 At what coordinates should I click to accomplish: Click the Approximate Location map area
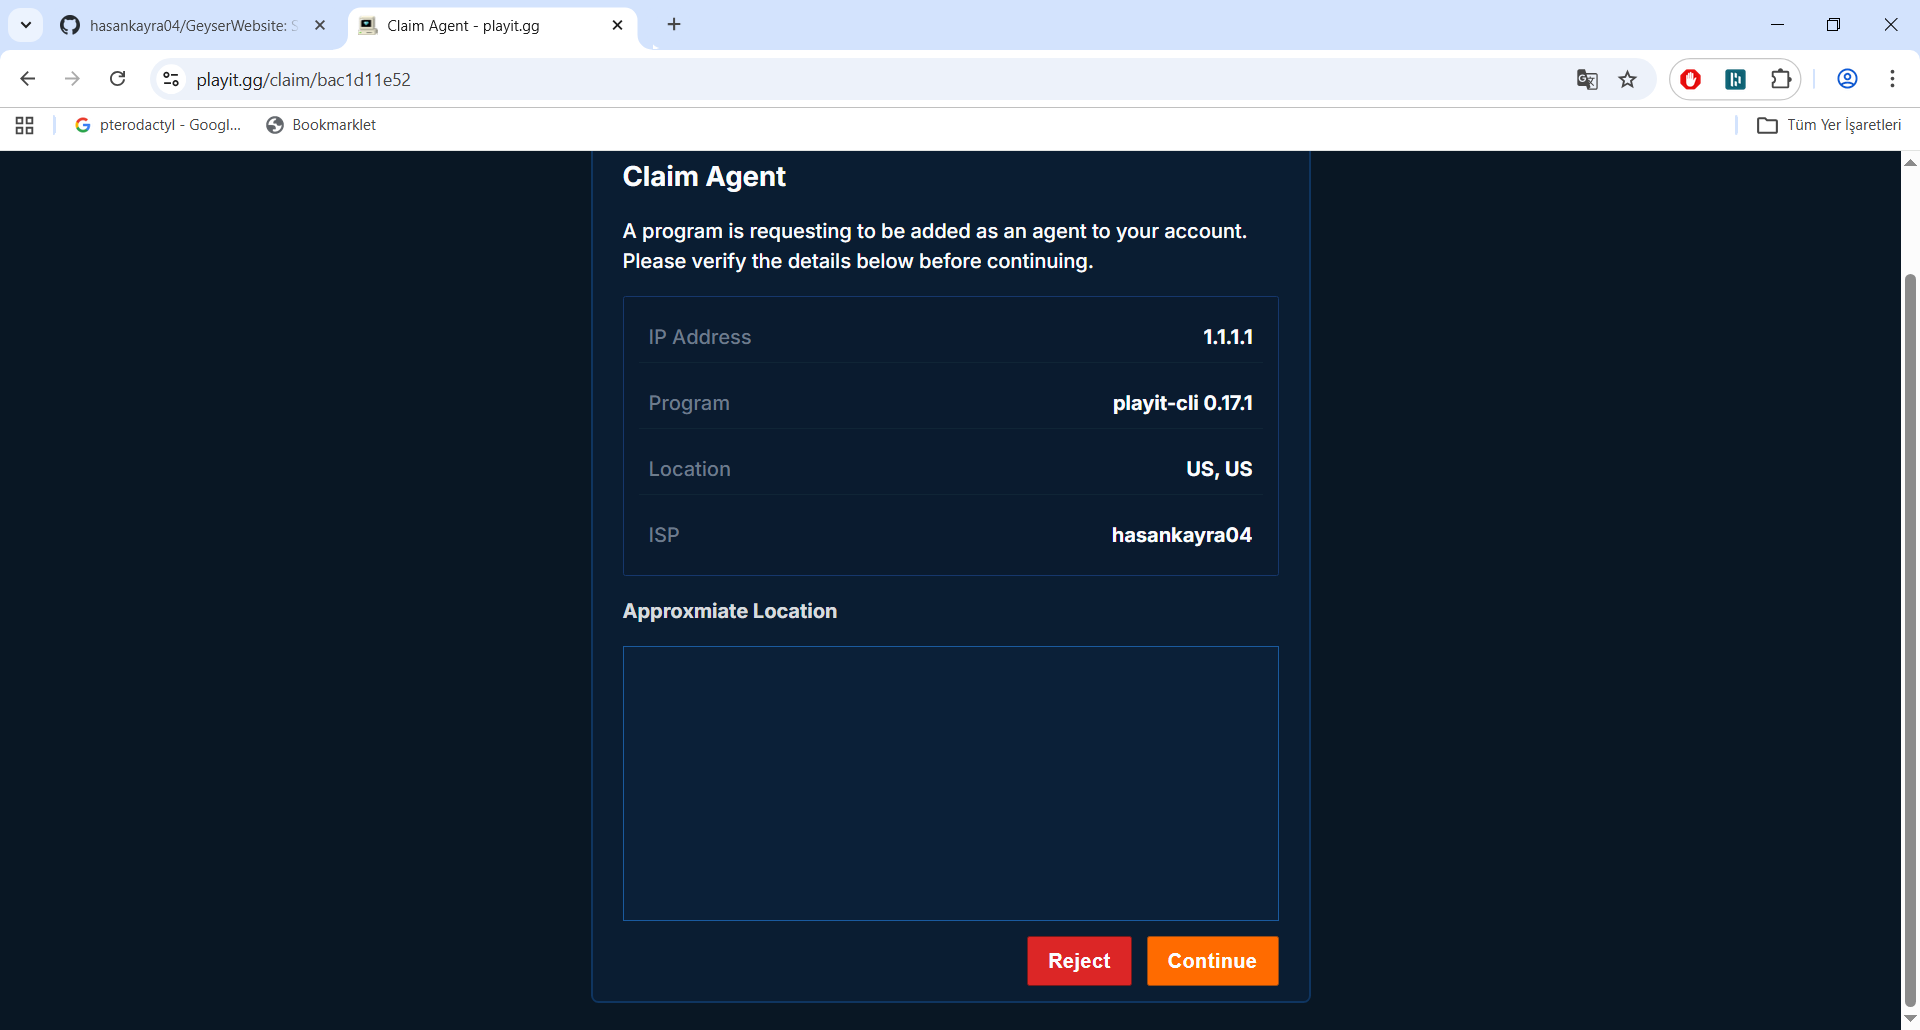point(950,783)
